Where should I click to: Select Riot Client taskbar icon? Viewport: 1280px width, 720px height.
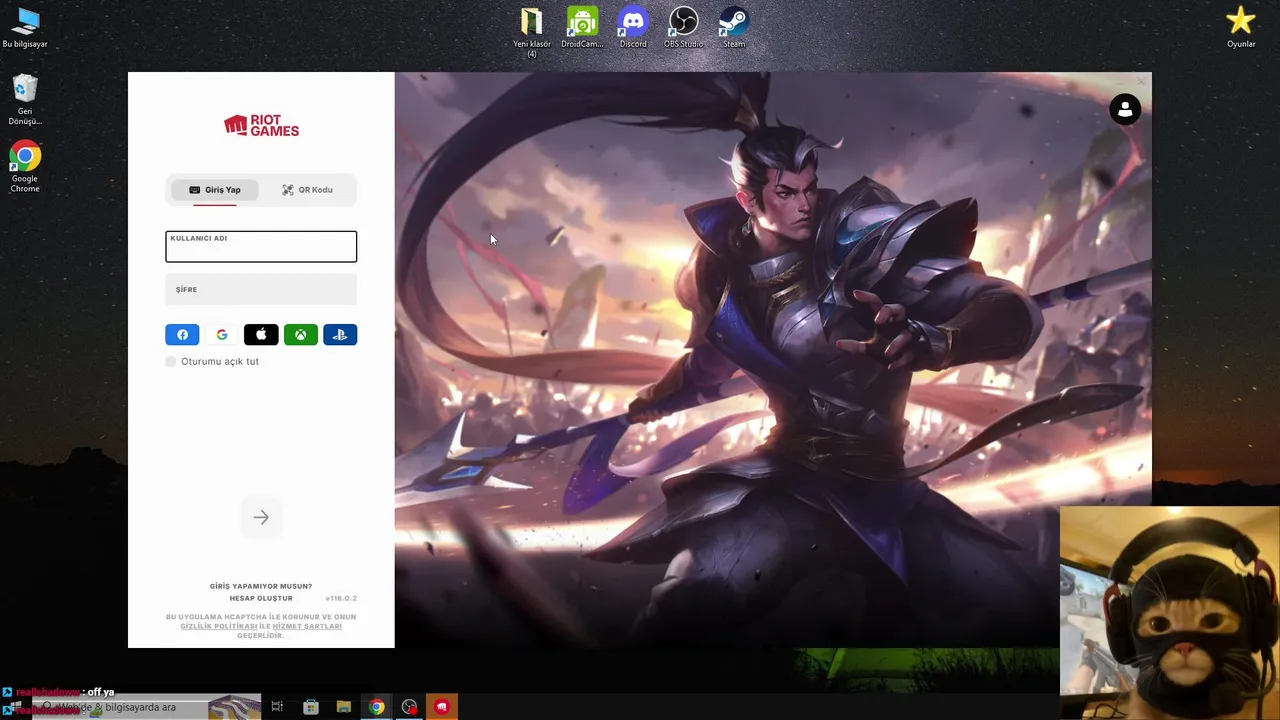coord(442,707)
